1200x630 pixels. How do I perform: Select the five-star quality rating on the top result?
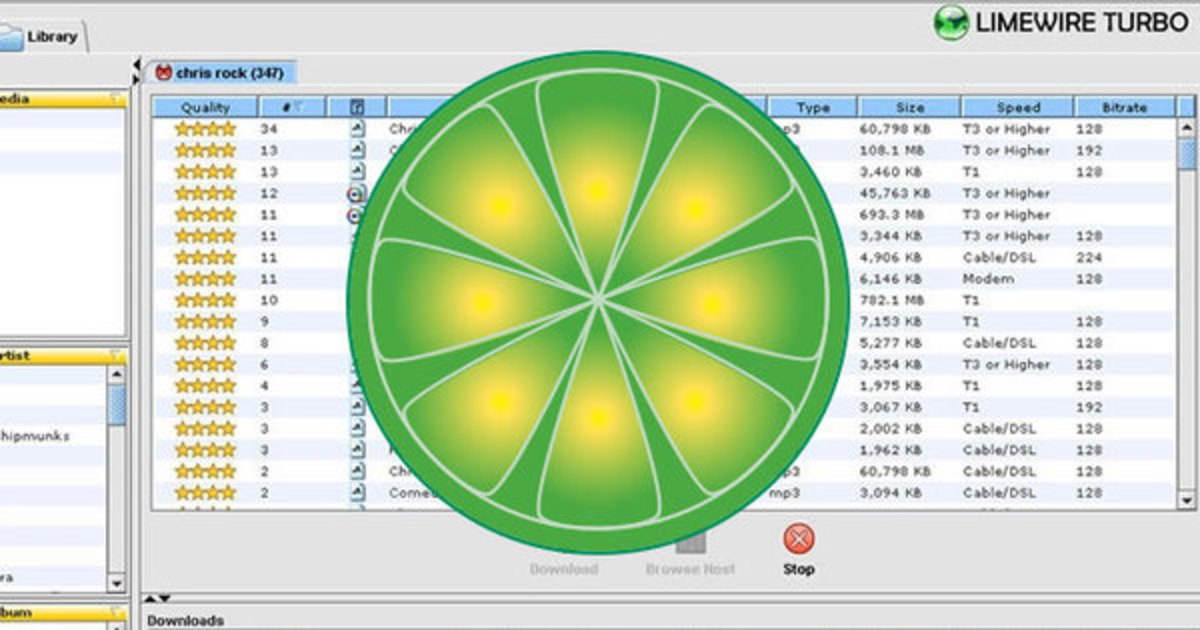(205, 128)
